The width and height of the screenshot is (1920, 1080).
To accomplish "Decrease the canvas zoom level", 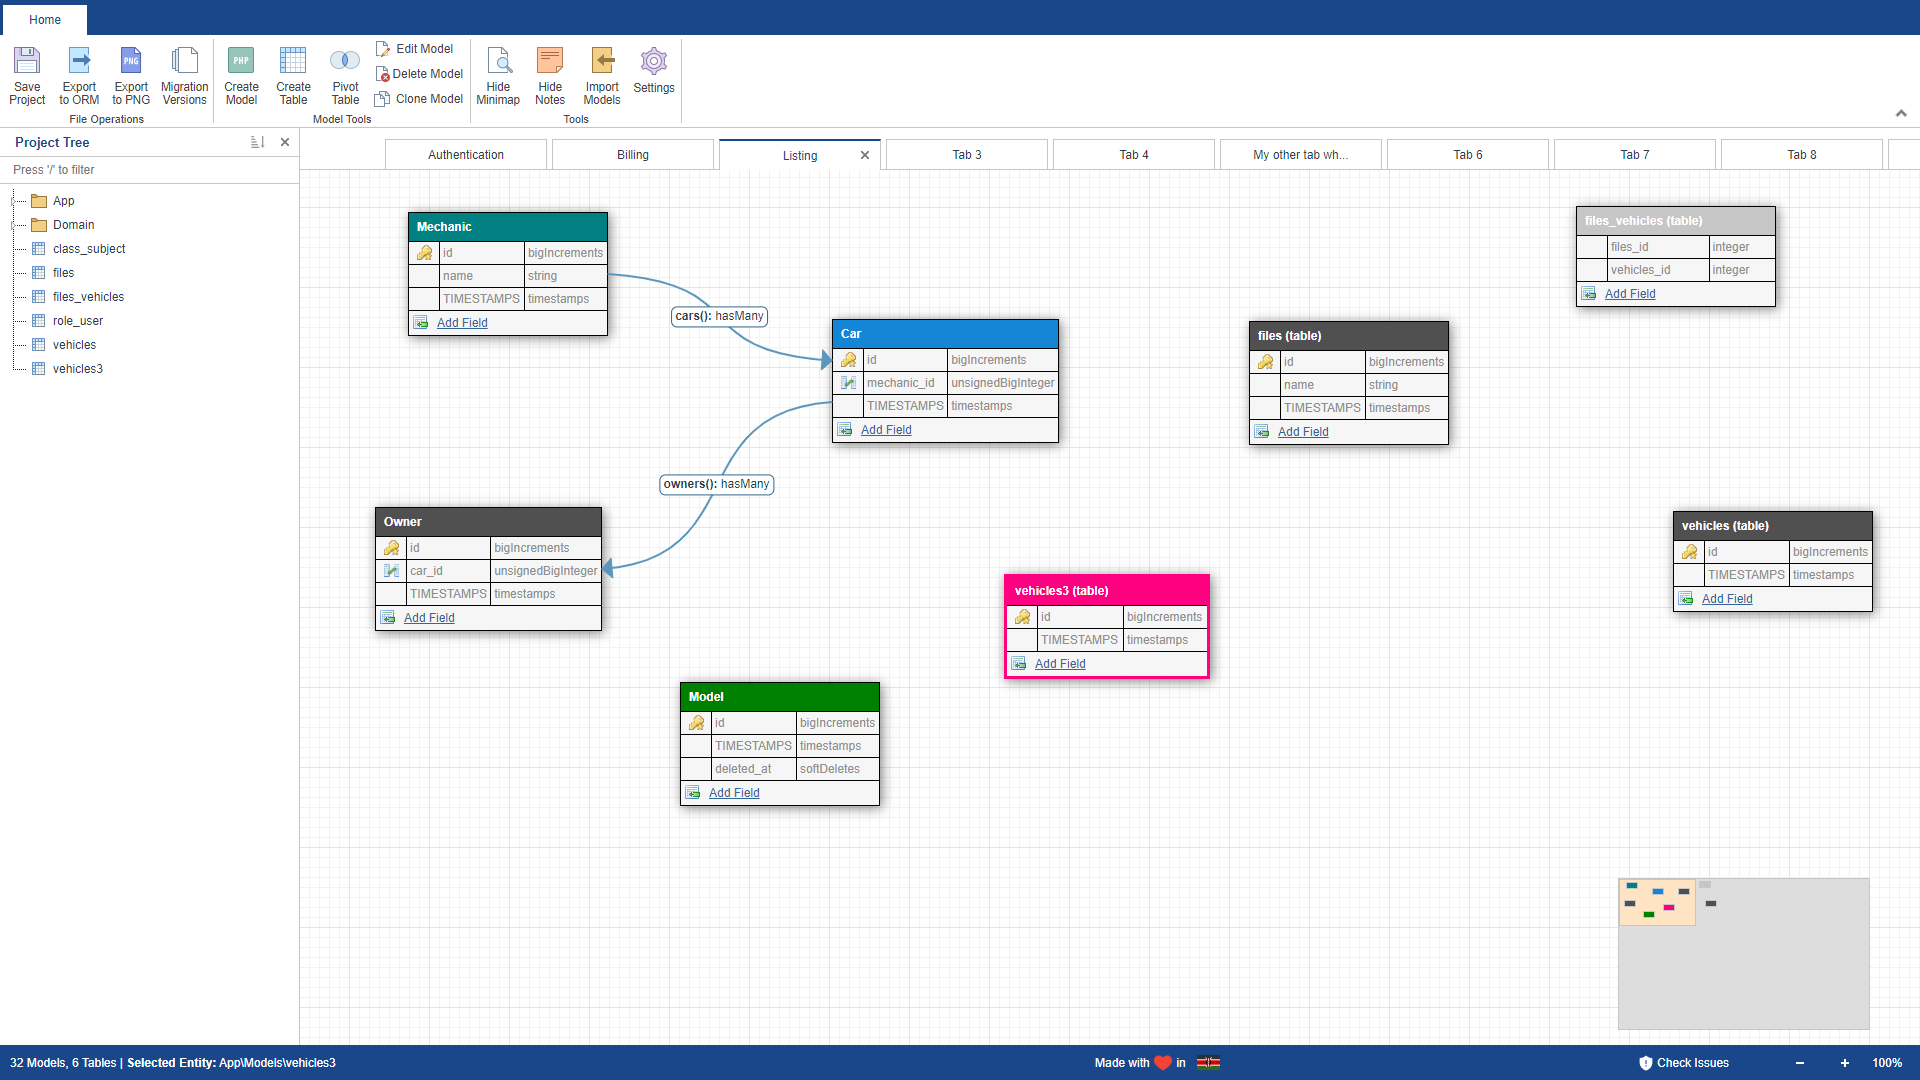I will click(x=1800, y=1063).
